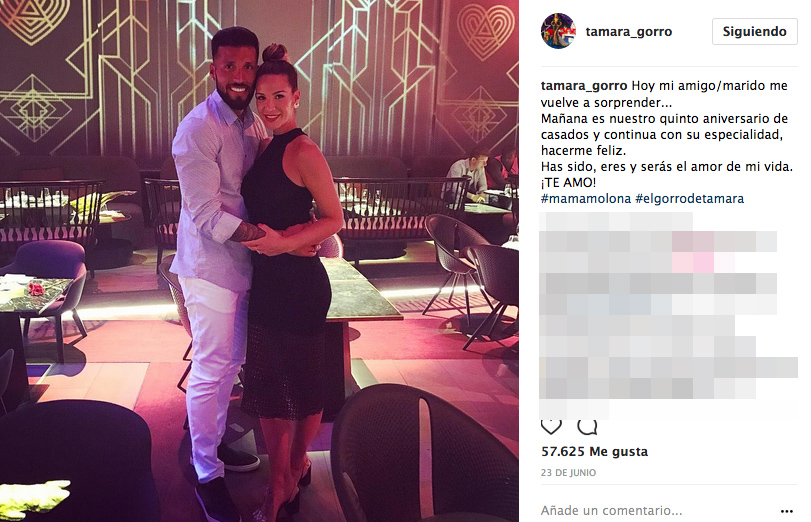Open the three-dots more options menu
Screen dimensions: 811x522
pyautogui.click(x=787, y=511)
